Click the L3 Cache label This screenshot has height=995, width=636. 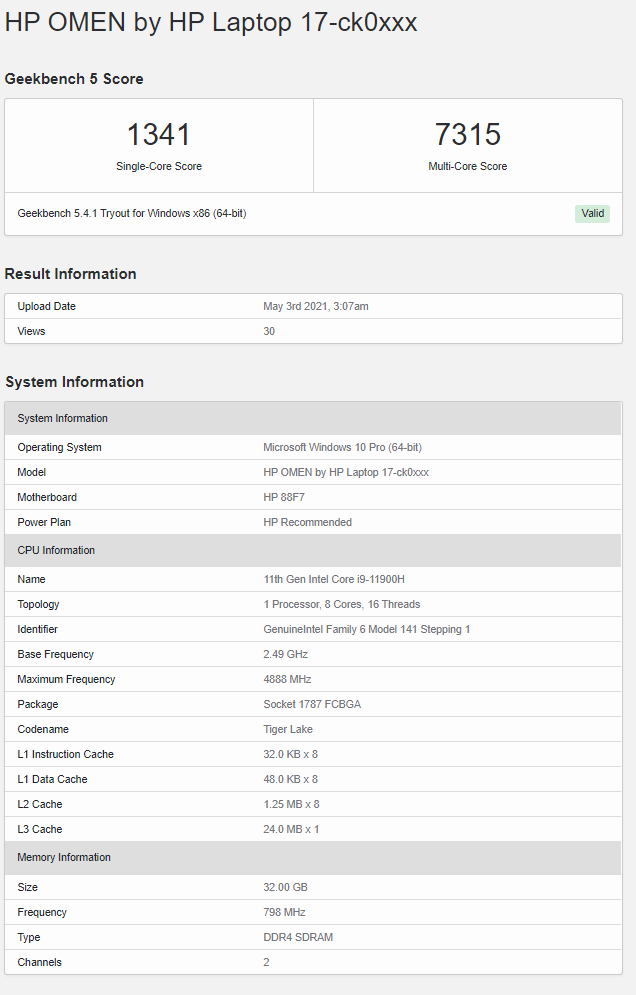[39, 829]
